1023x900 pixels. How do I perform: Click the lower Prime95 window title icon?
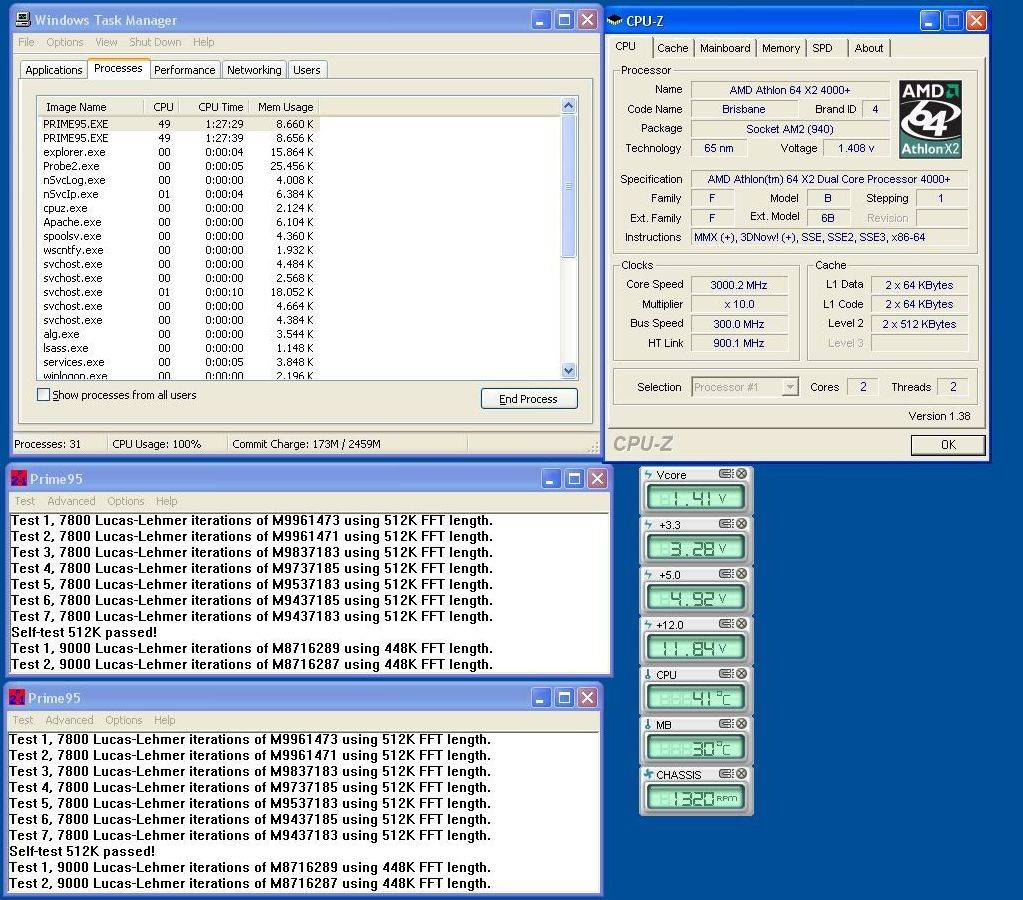[x=17, y=698]
